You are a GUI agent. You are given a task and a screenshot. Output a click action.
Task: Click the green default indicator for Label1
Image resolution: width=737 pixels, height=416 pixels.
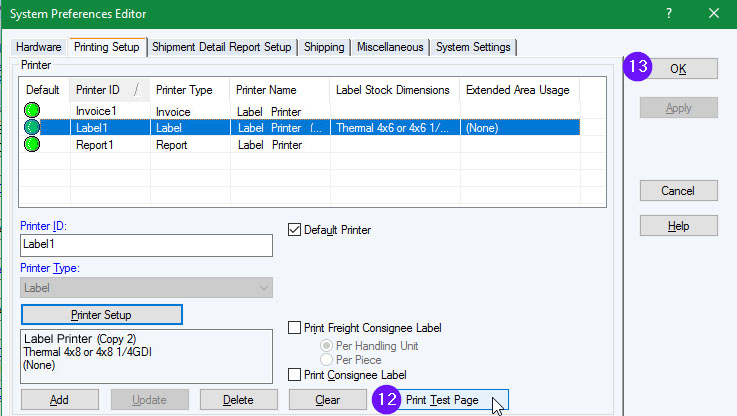[32, 127]
